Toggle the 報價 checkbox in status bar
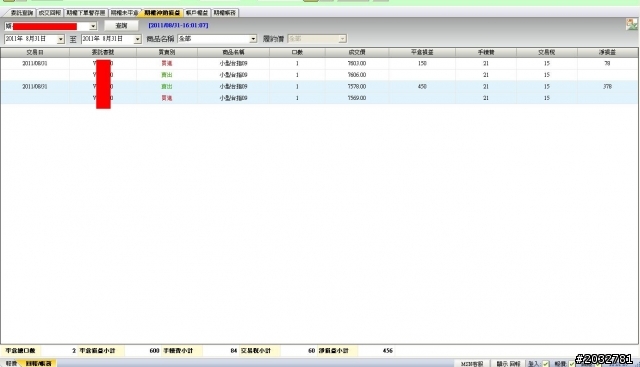 point(572,364)
